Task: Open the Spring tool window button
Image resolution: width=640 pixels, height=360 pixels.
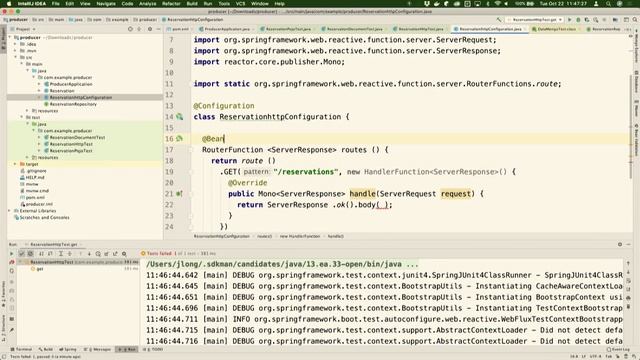Action: 68,349
